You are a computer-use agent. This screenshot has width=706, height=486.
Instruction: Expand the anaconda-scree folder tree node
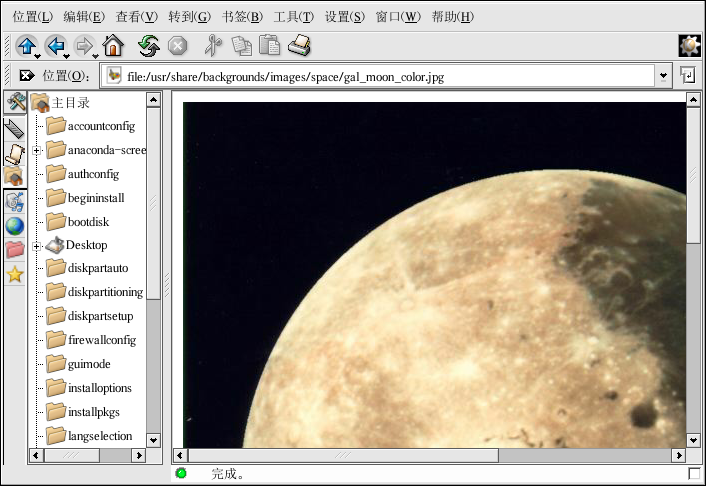click(x=37, y=151)
